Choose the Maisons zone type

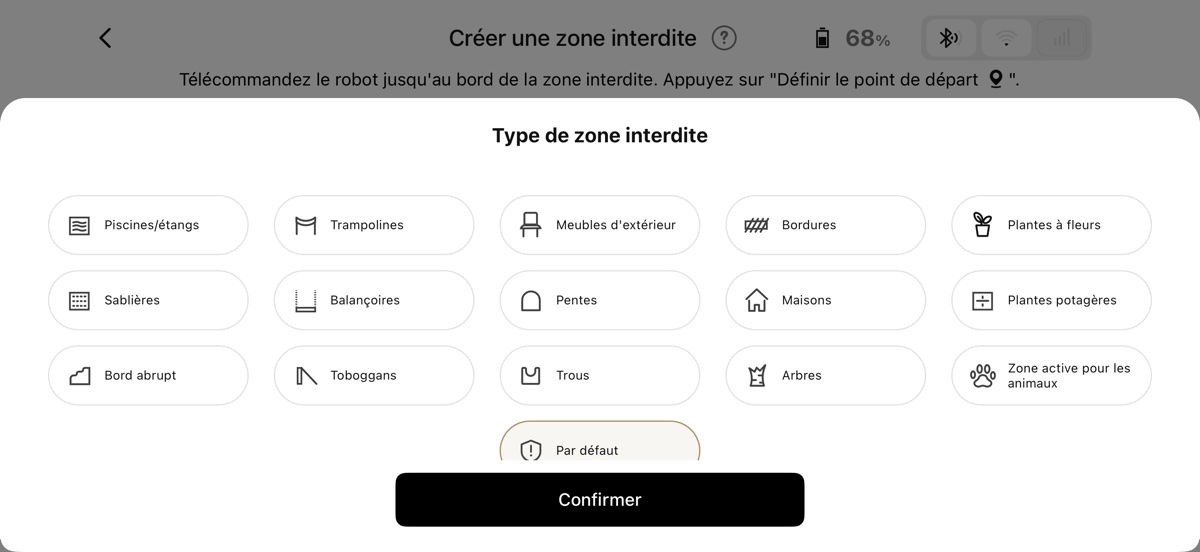pyautogui.click(x=826, y=300)
